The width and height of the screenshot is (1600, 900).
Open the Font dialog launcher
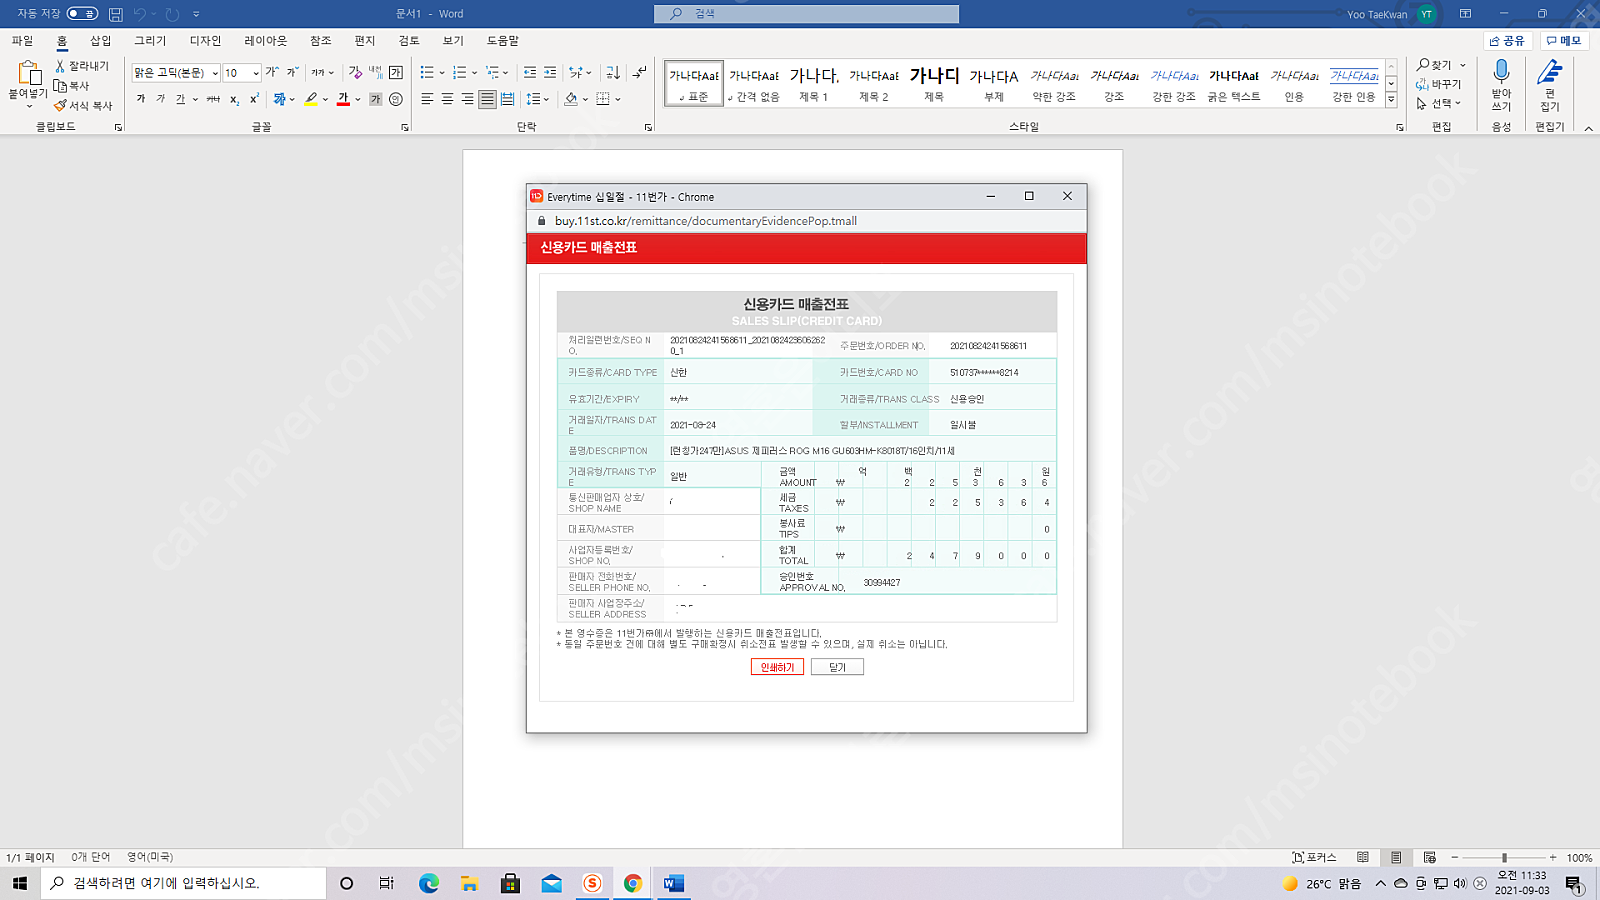tap(405, 127)
